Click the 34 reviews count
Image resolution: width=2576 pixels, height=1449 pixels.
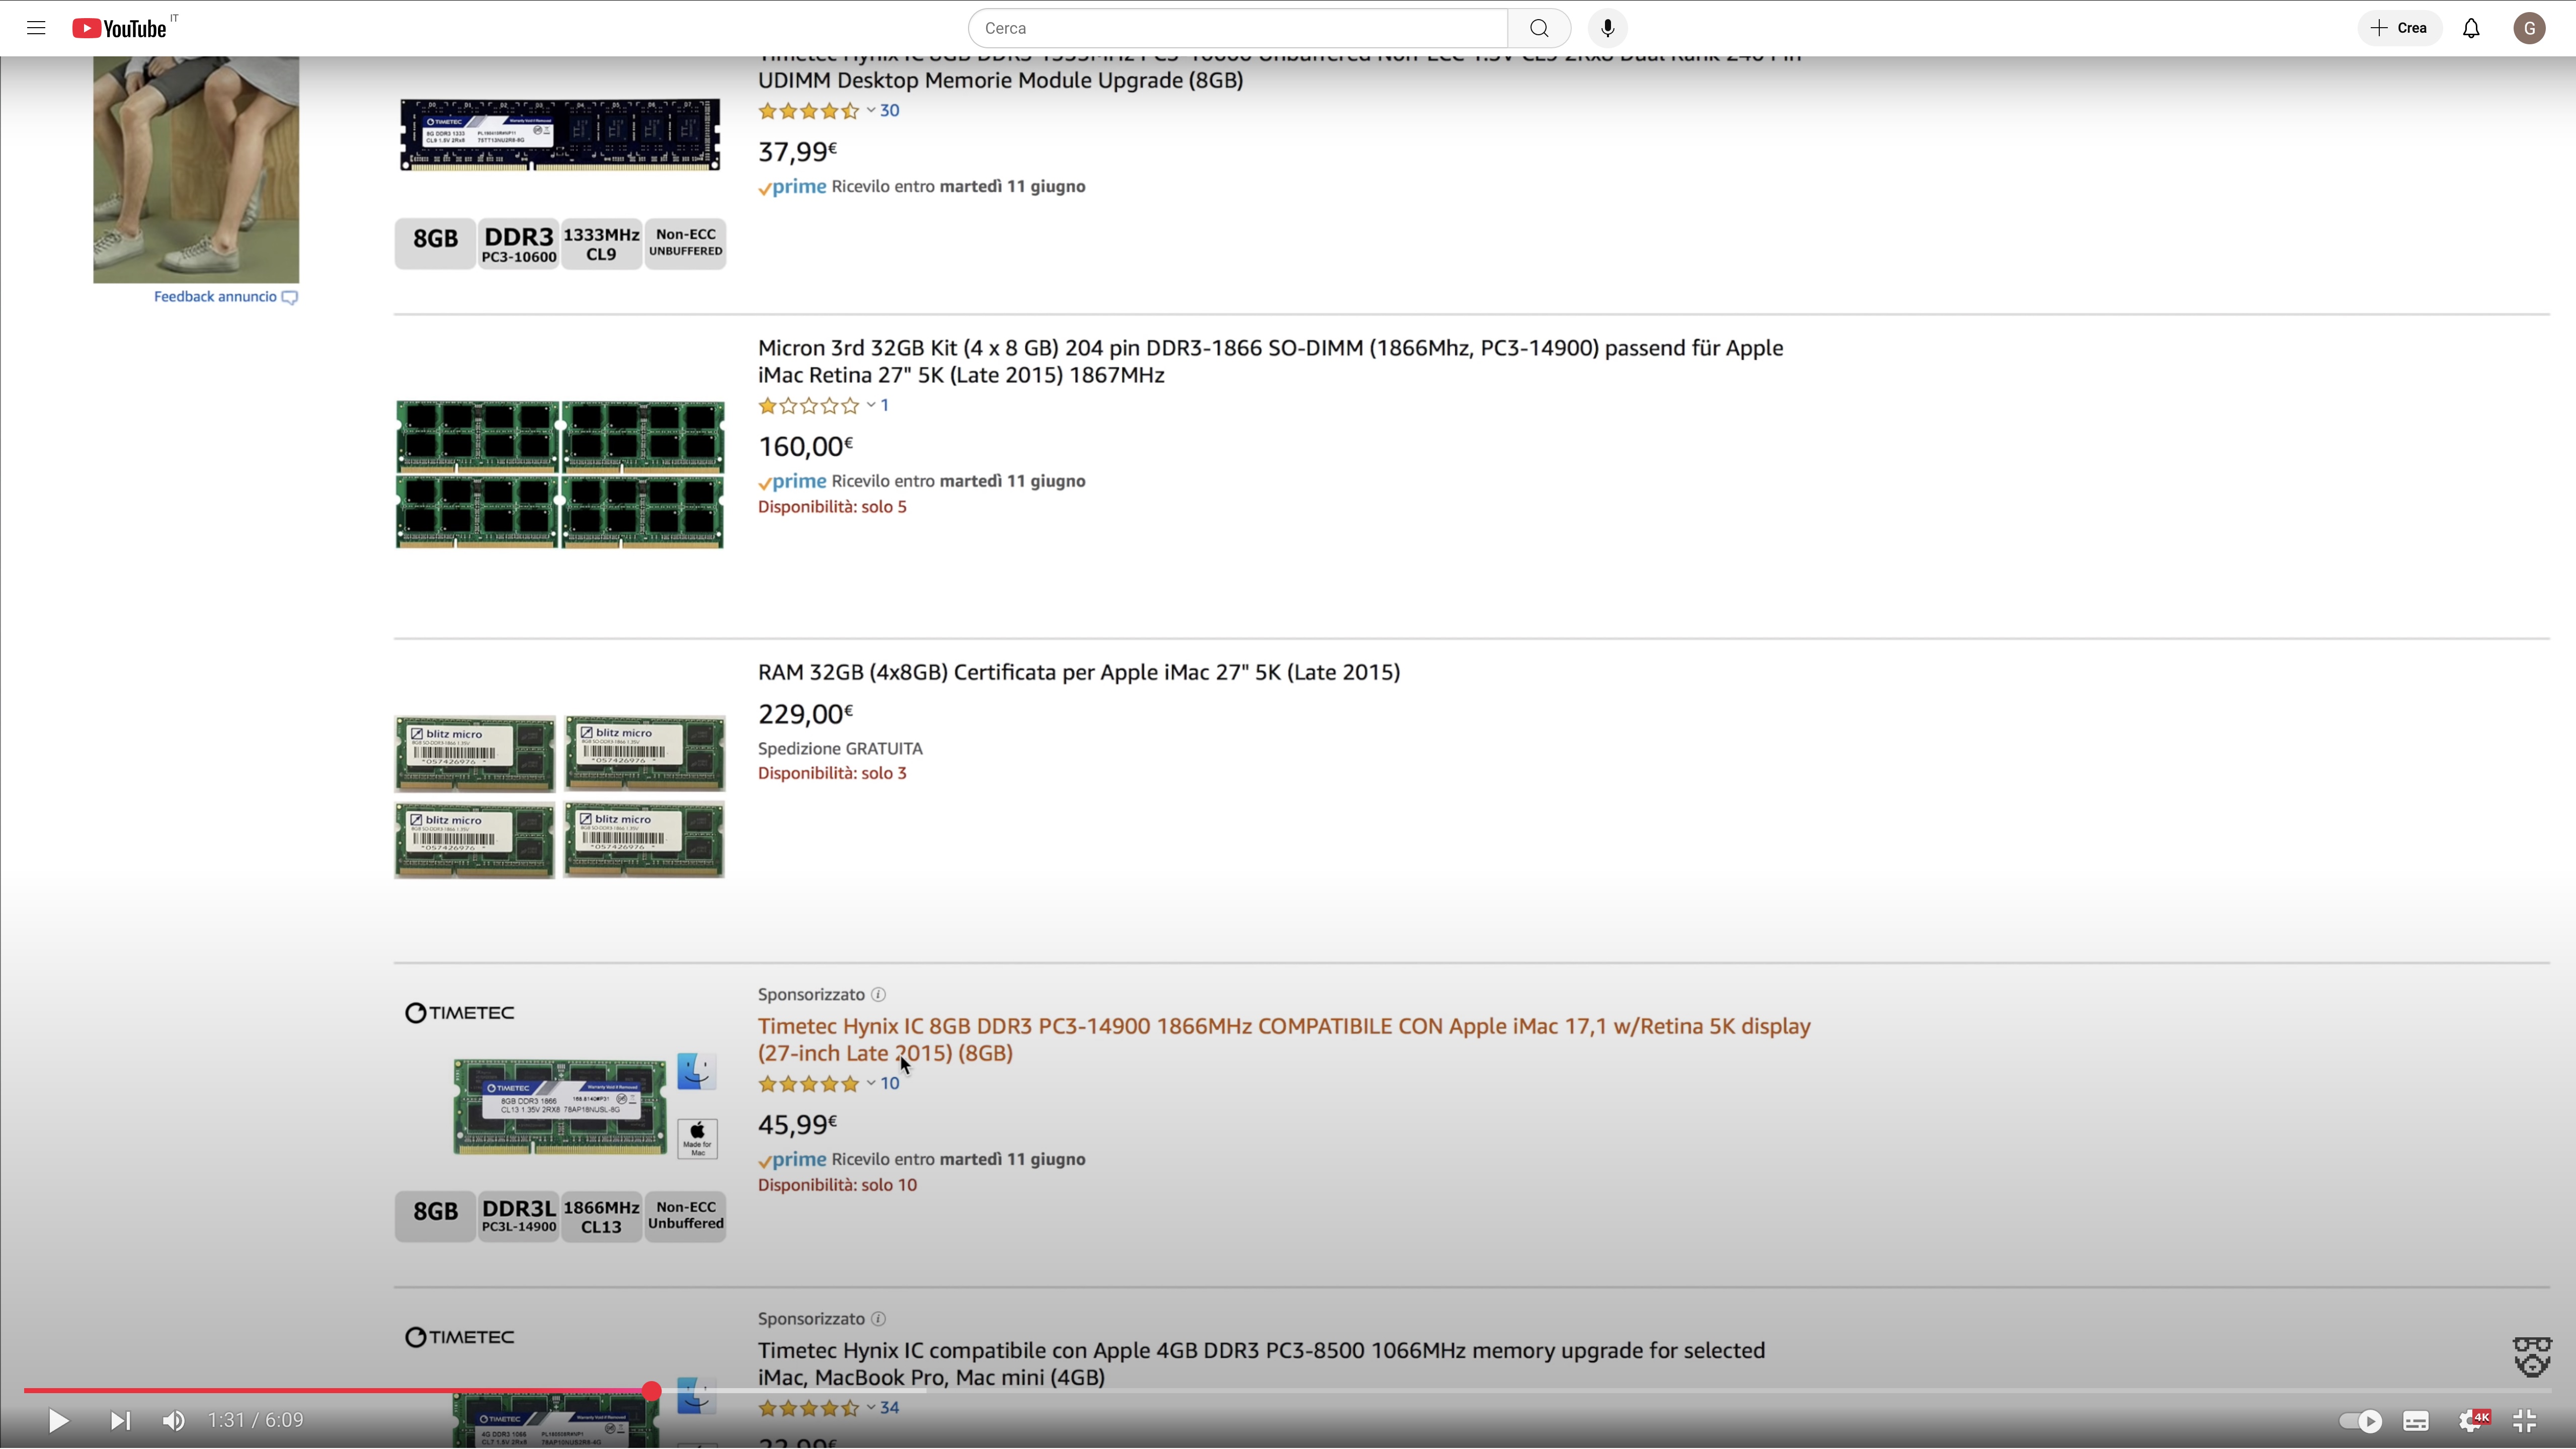[890, 1408]
